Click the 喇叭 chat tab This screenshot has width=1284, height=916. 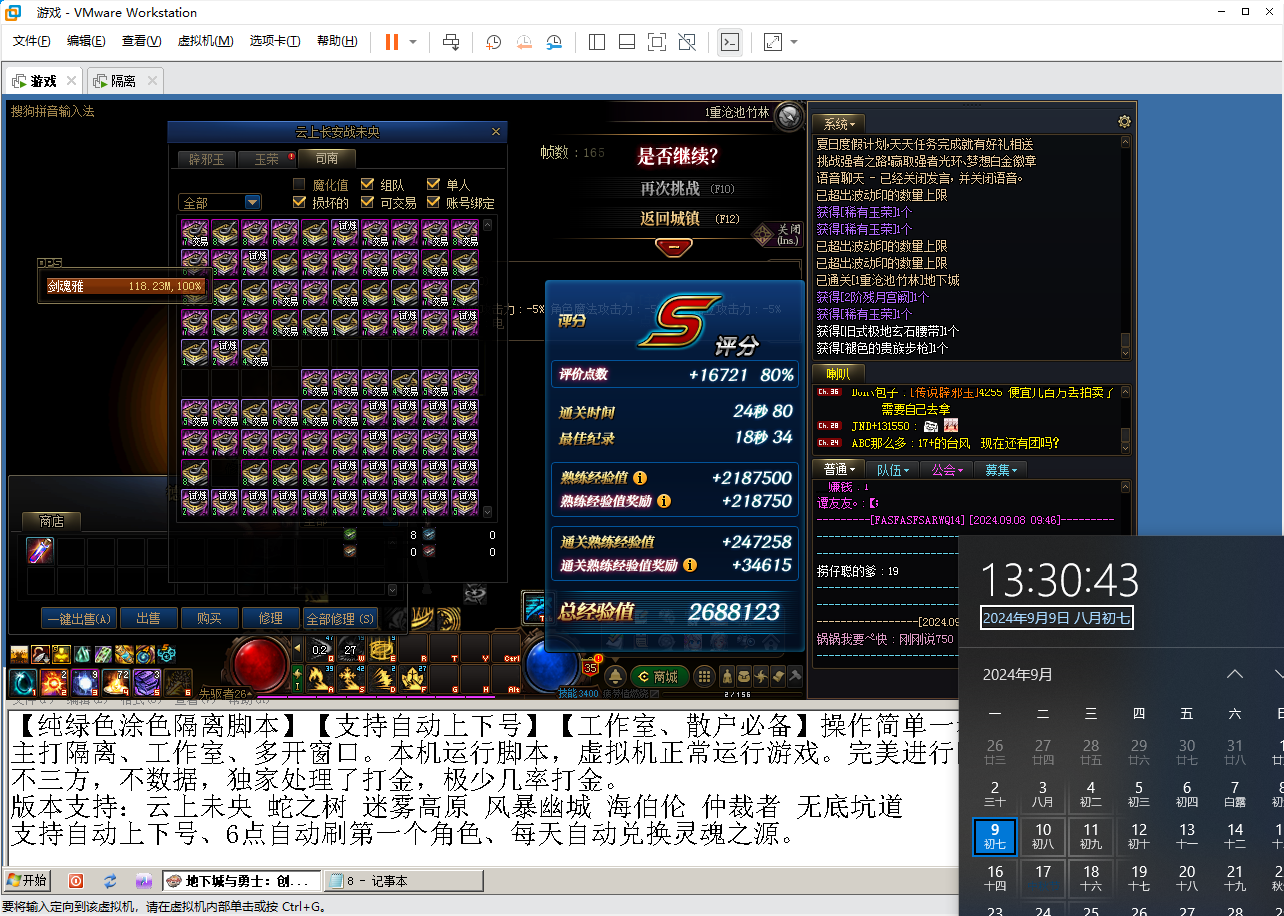pyautogui.click(x=838, y=373)
